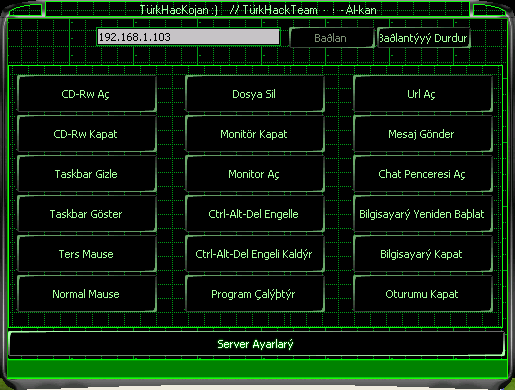515x390 pixels.
Task: Click the Monitor Aç button
Action: pyautogui.click(x=255, y=174)
